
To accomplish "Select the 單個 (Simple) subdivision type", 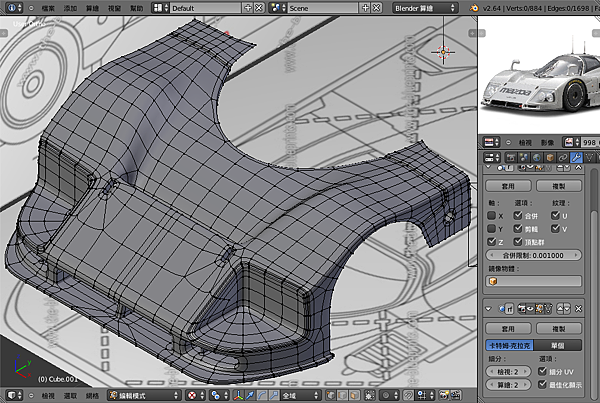I will click(557, 344).
